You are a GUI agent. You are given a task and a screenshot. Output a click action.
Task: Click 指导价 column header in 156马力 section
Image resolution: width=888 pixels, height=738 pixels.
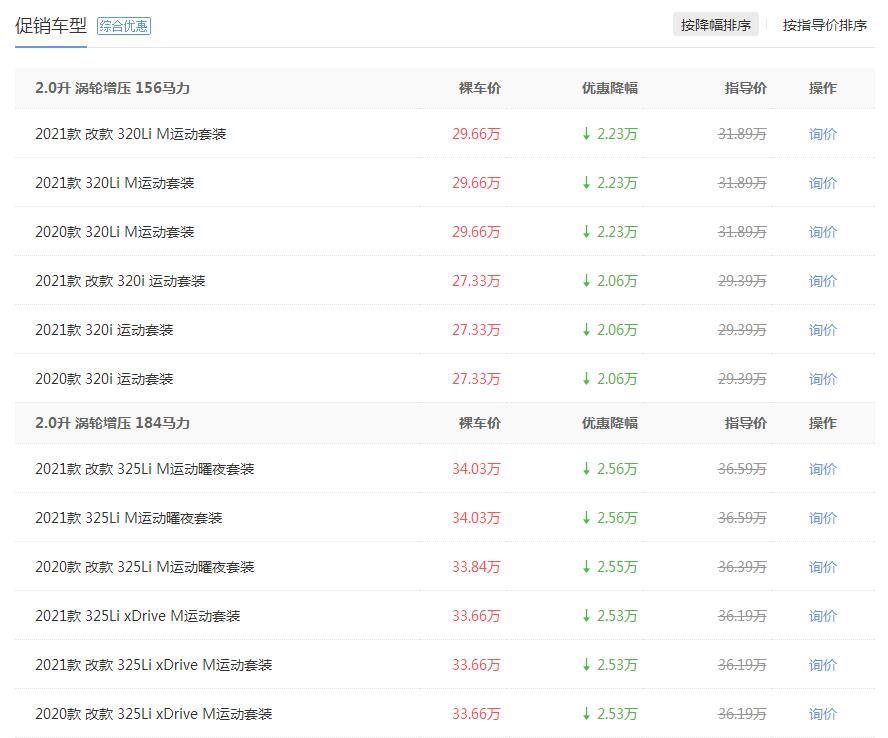coord(746,88)
